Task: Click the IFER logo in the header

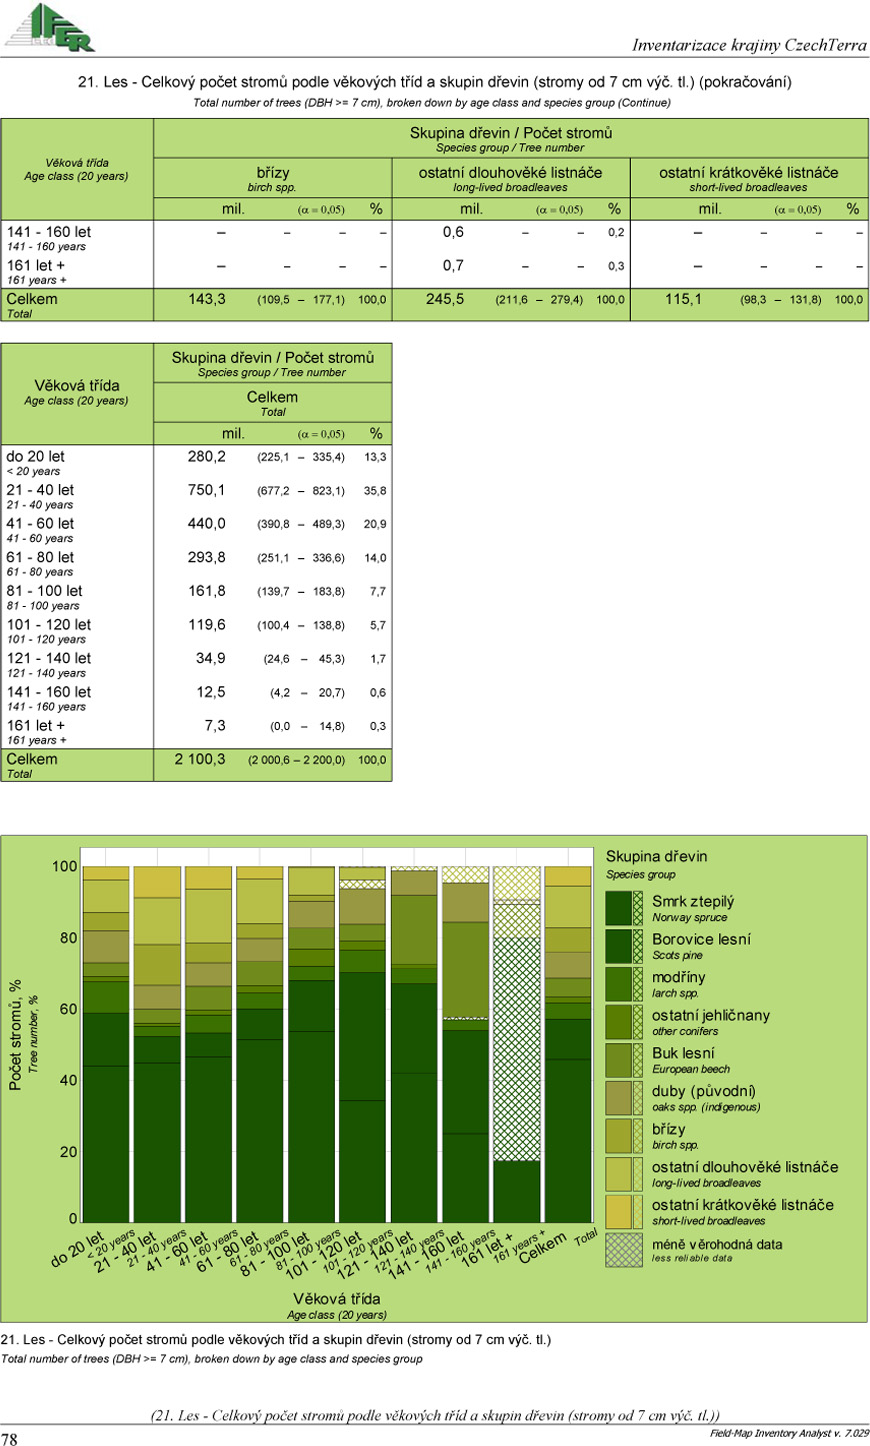Action: (x=50, y=28)
